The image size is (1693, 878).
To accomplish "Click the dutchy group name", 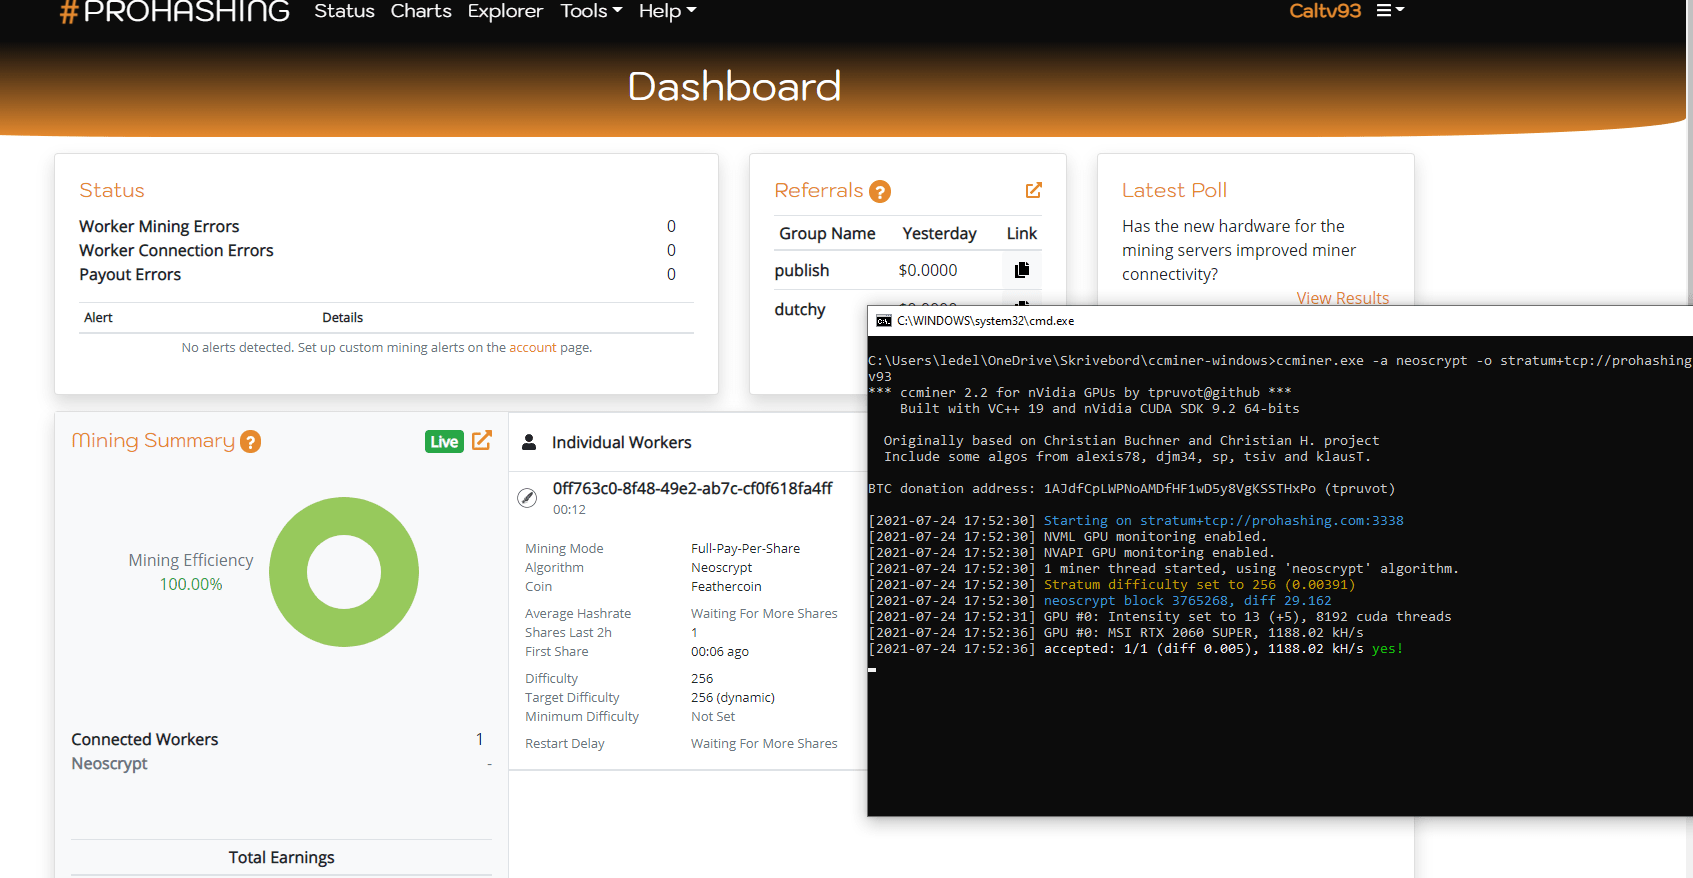I will pos(800,310).
